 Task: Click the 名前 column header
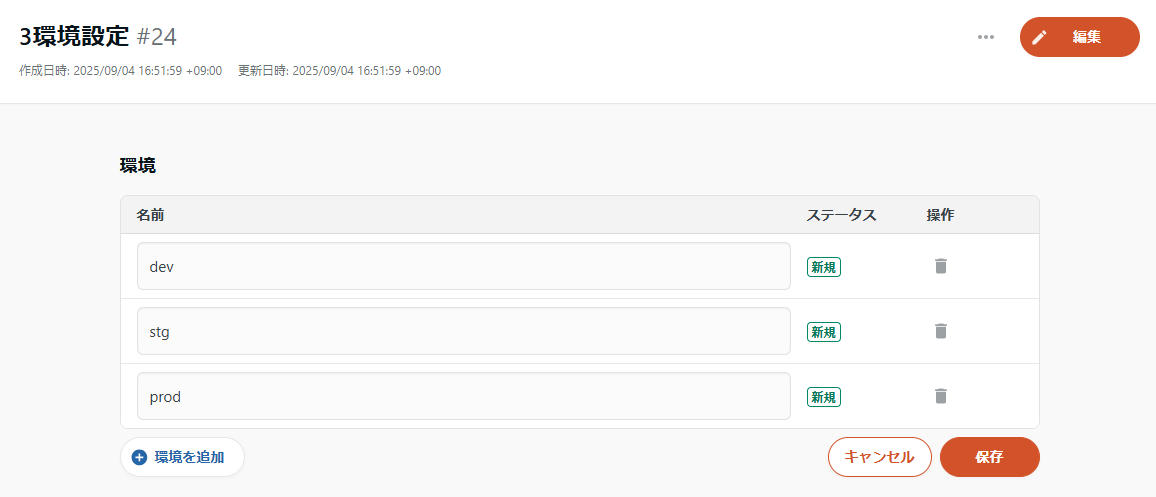click(x=151, y=215)
